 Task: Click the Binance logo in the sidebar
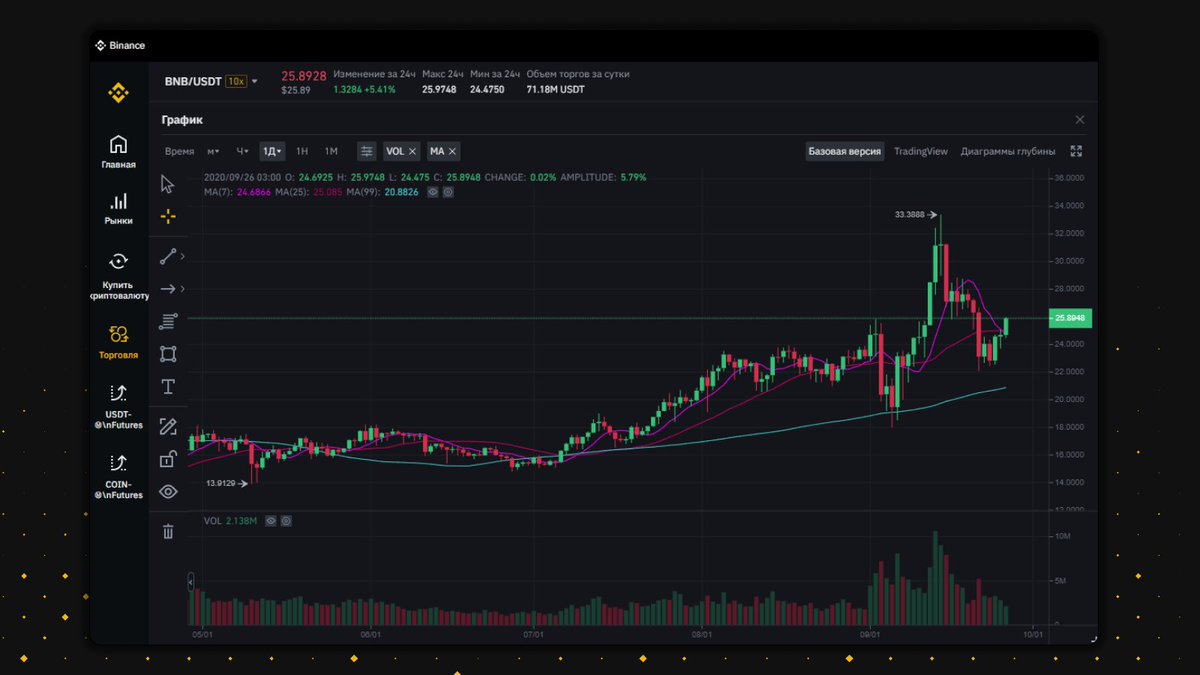(x=118, y=94)
